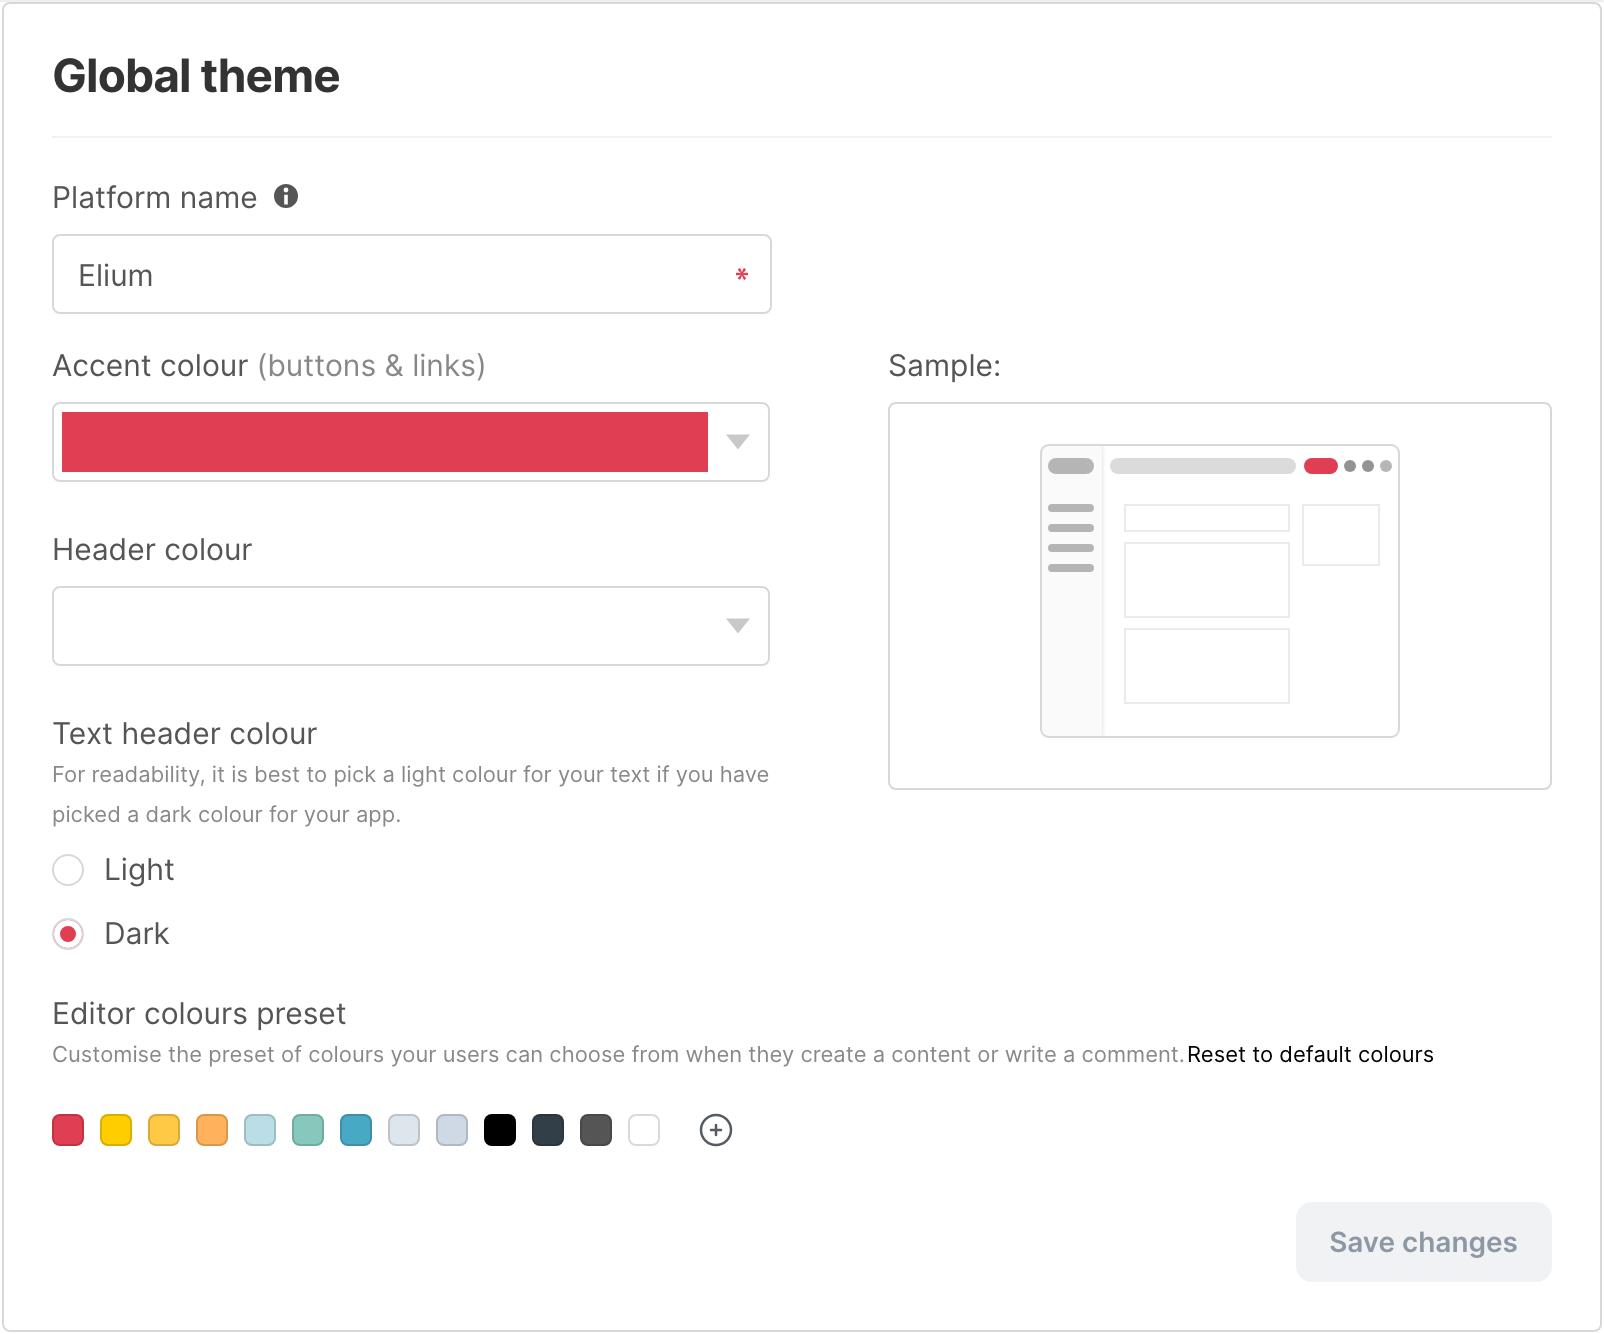The height and width of the screenshot is (1334, 1604).
Task: Pick the red editor preset swatch
Action: tap(68, 1130)
